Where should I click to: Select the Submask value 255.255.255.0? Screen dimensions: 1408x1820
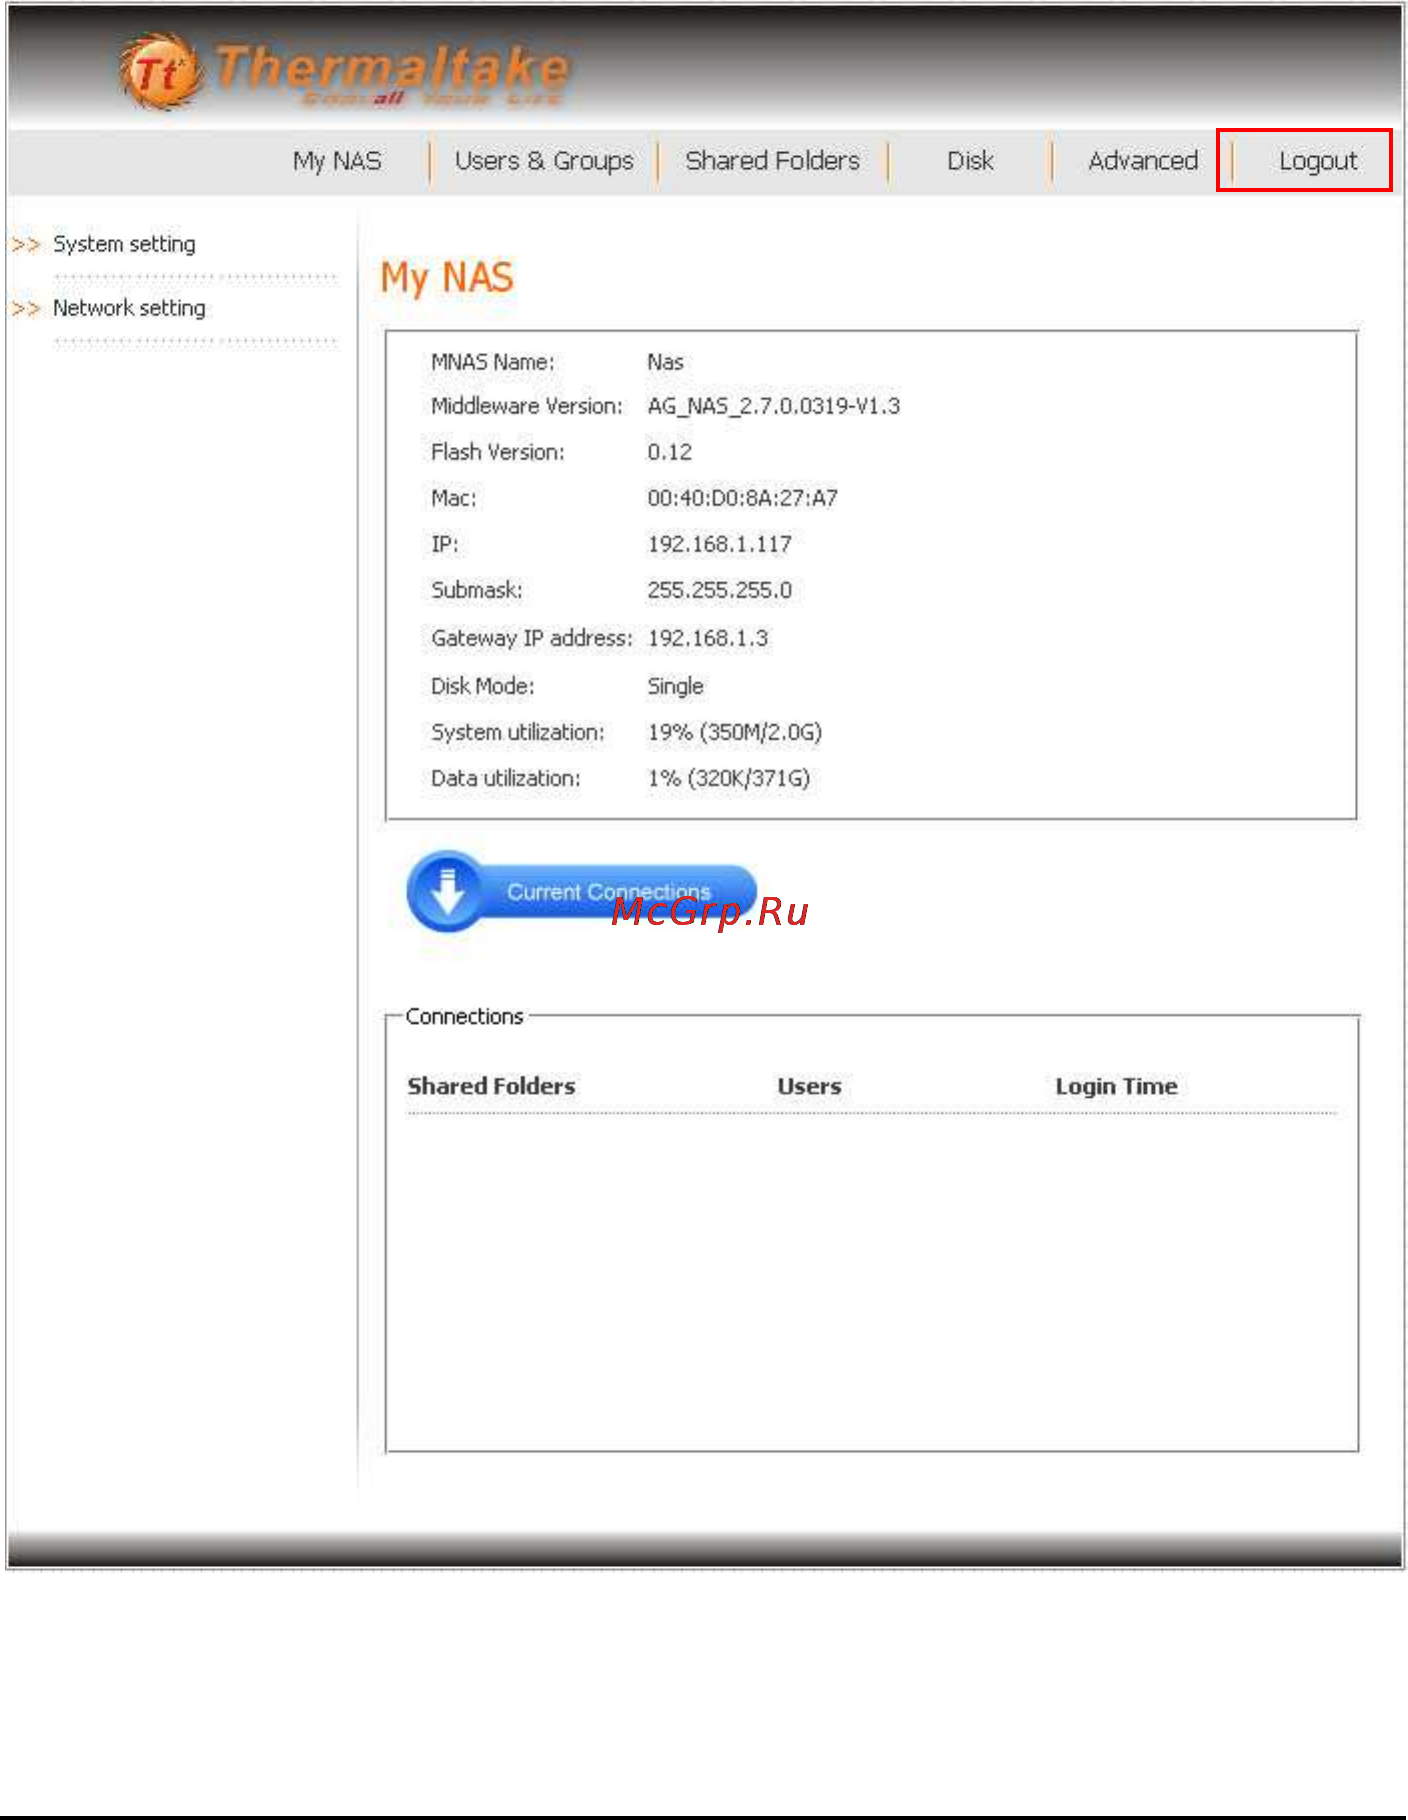pos(719,590)
